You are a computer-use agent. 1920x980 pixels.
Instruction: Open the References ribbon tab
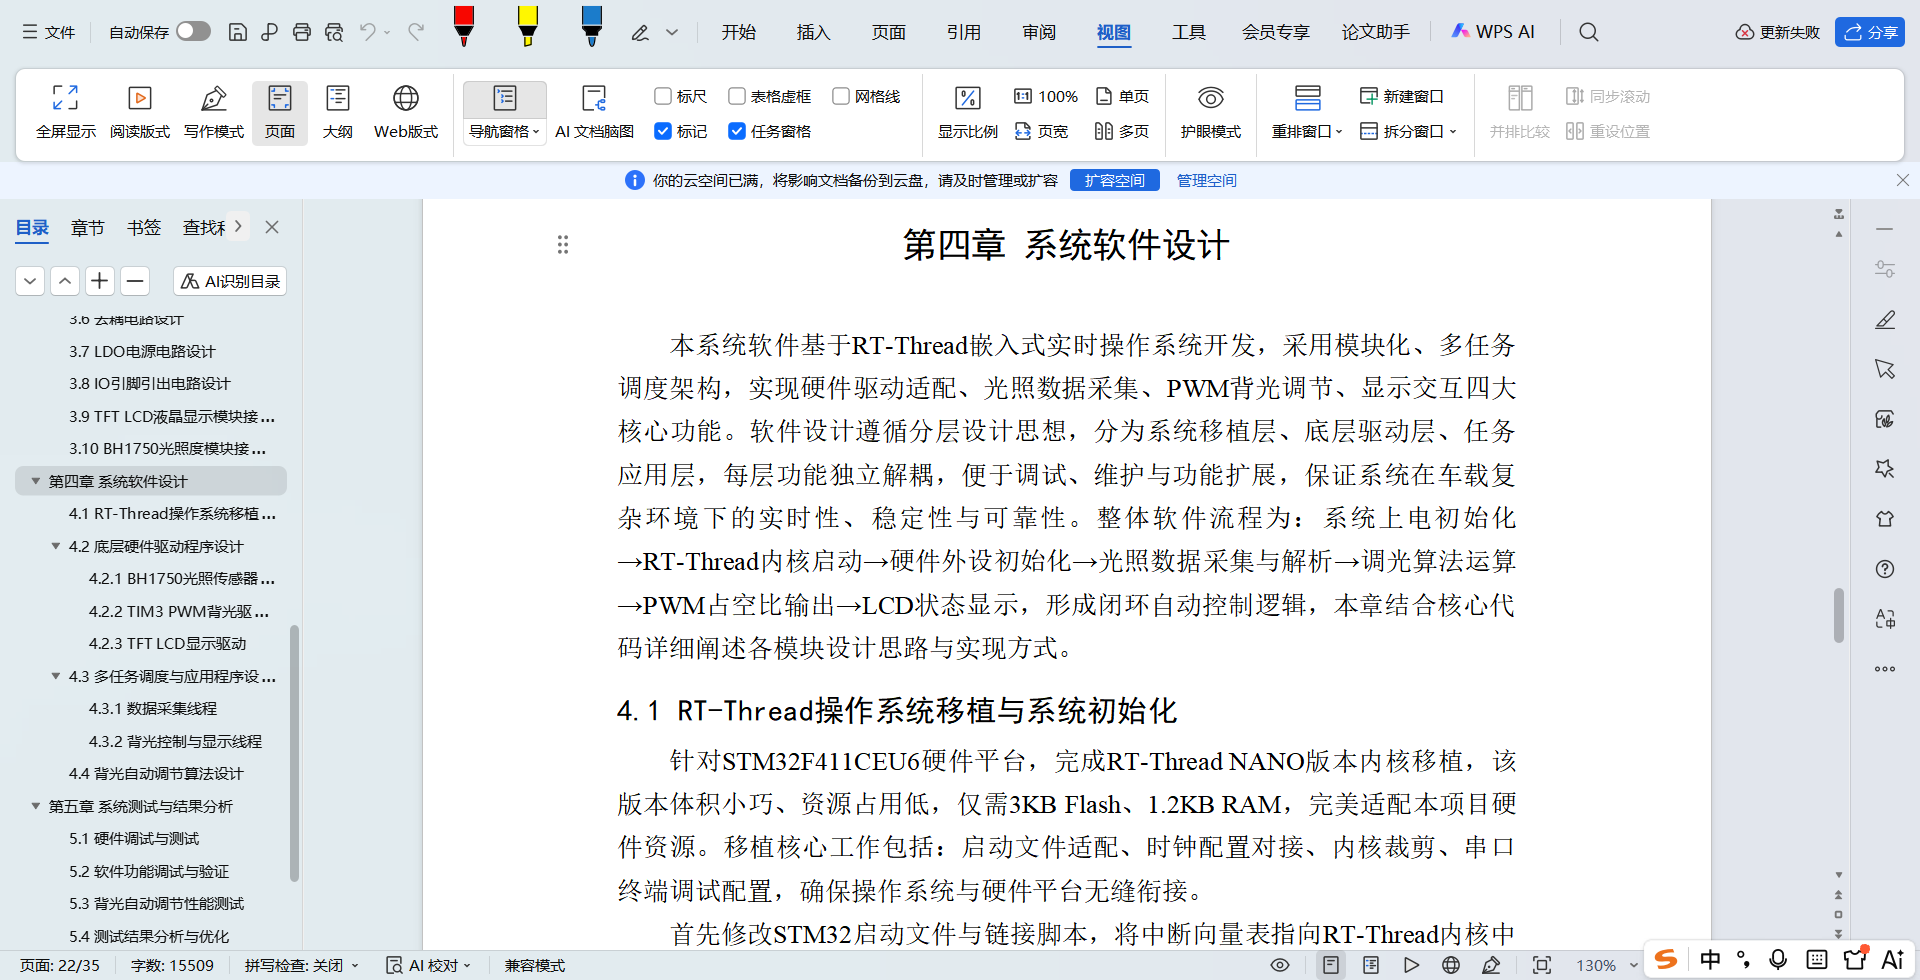963,32
